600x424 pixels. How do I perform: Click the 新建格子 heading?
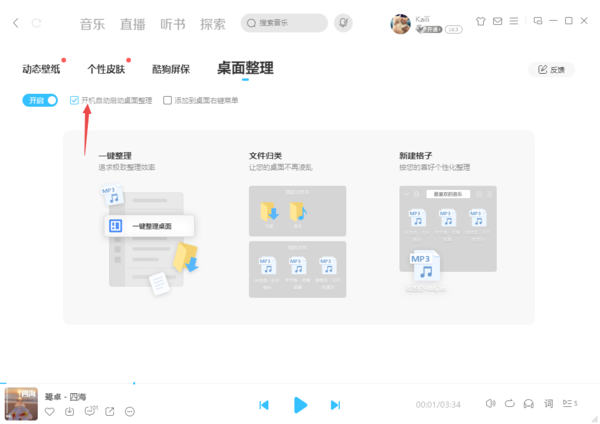[x=416, y=156]
